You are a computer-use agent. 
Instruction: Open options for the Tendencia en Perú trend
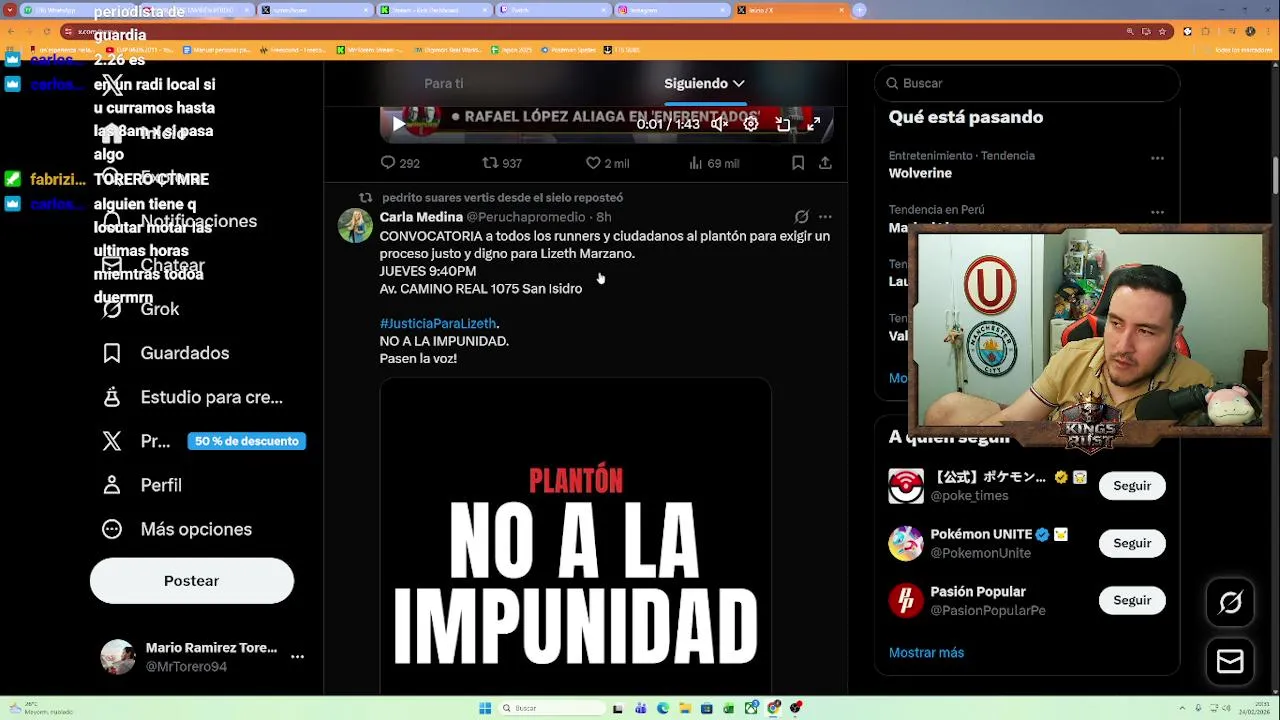[x=1157, y=212]
